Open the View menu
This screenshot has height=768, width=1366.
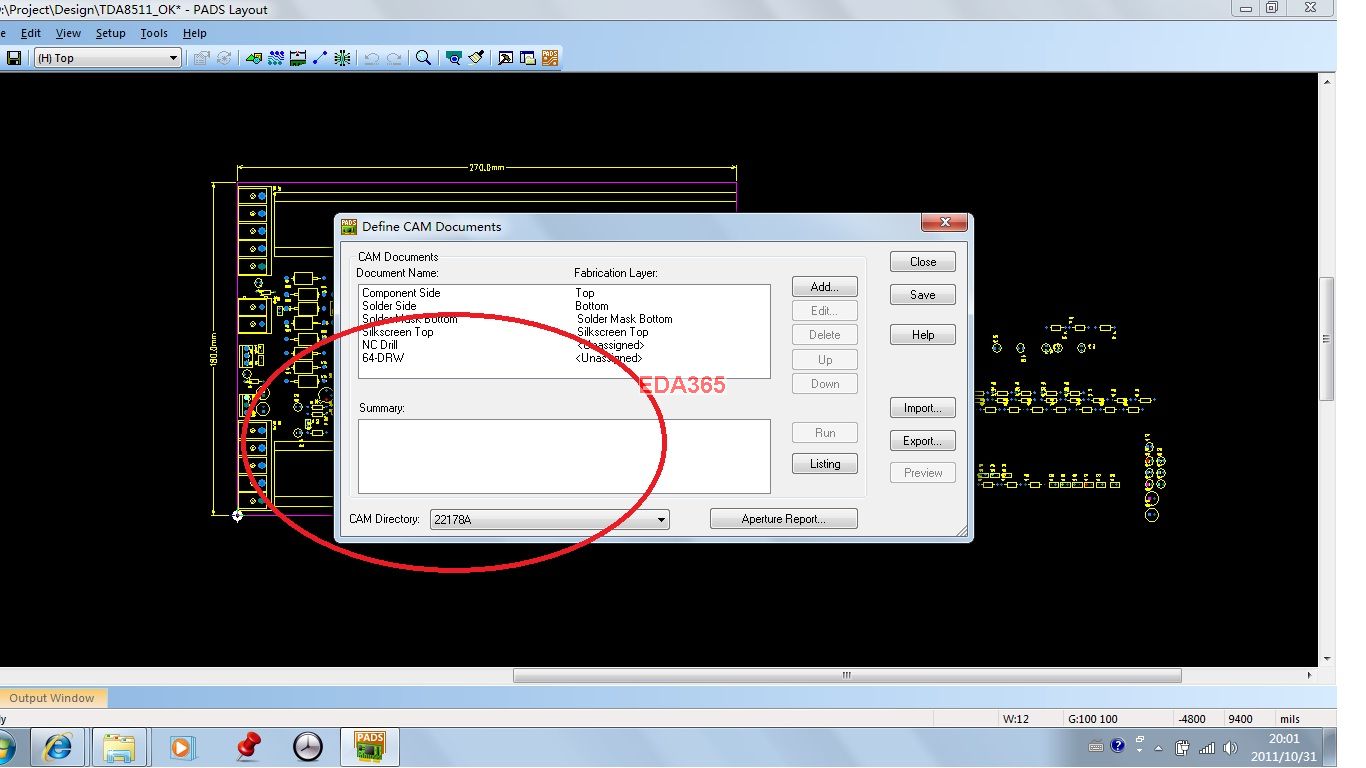(x=68, y=33)
